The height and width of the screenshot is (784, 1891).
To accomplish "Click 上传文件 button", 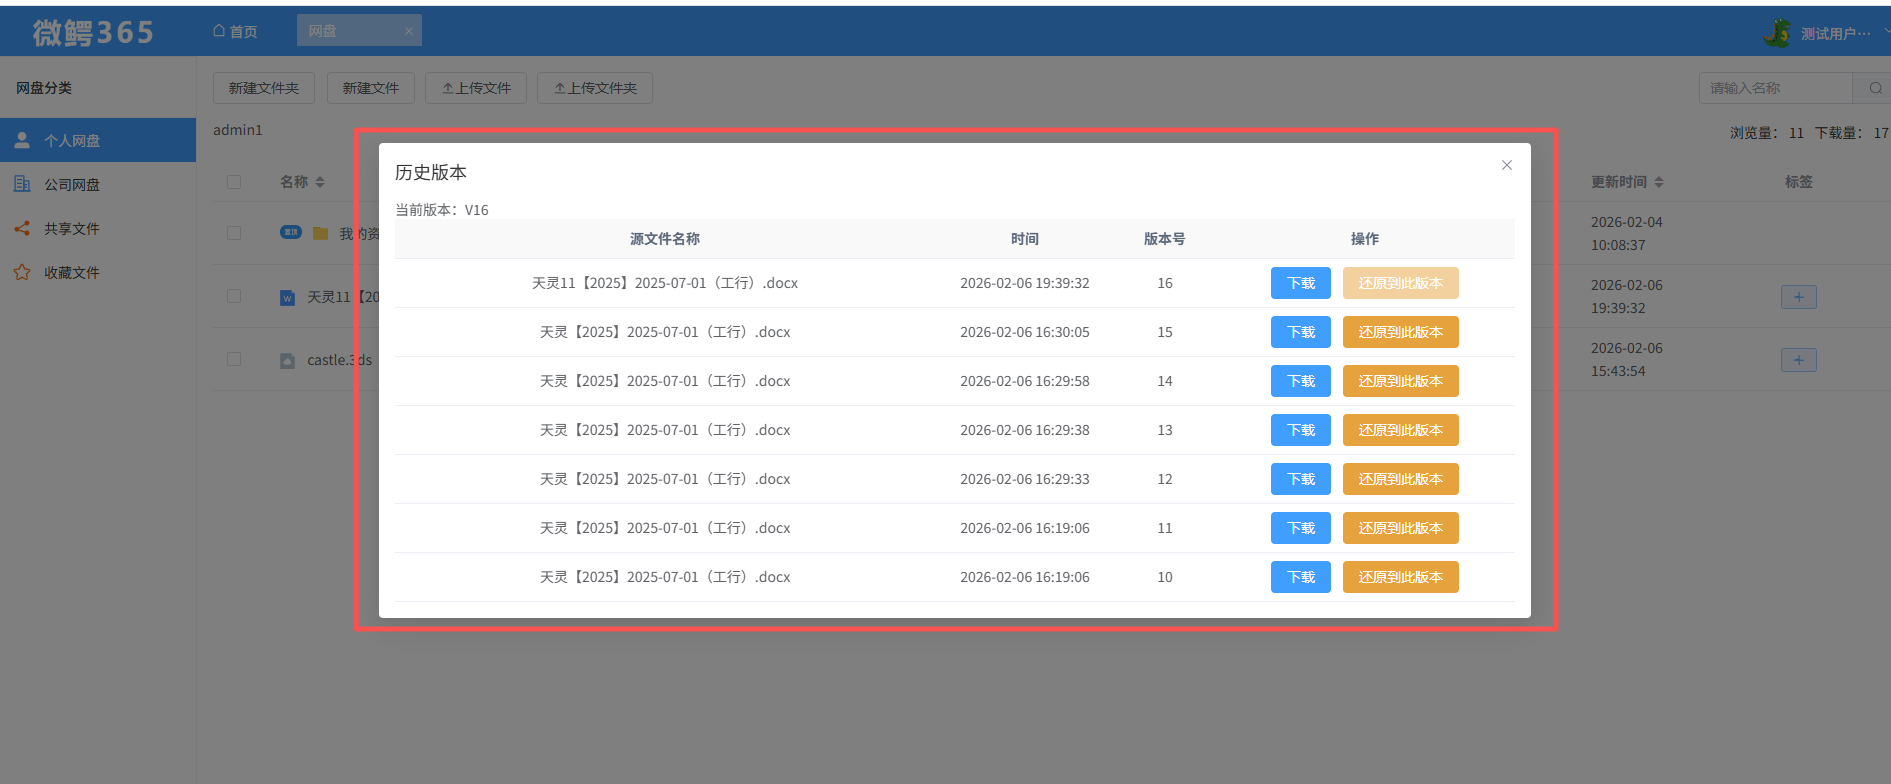I will coord(476,88).
